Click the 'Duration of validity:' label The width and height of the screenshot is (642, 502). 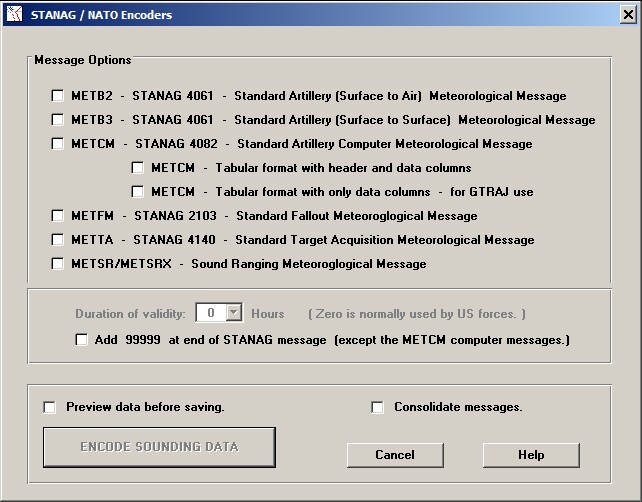tap(130, 314)
